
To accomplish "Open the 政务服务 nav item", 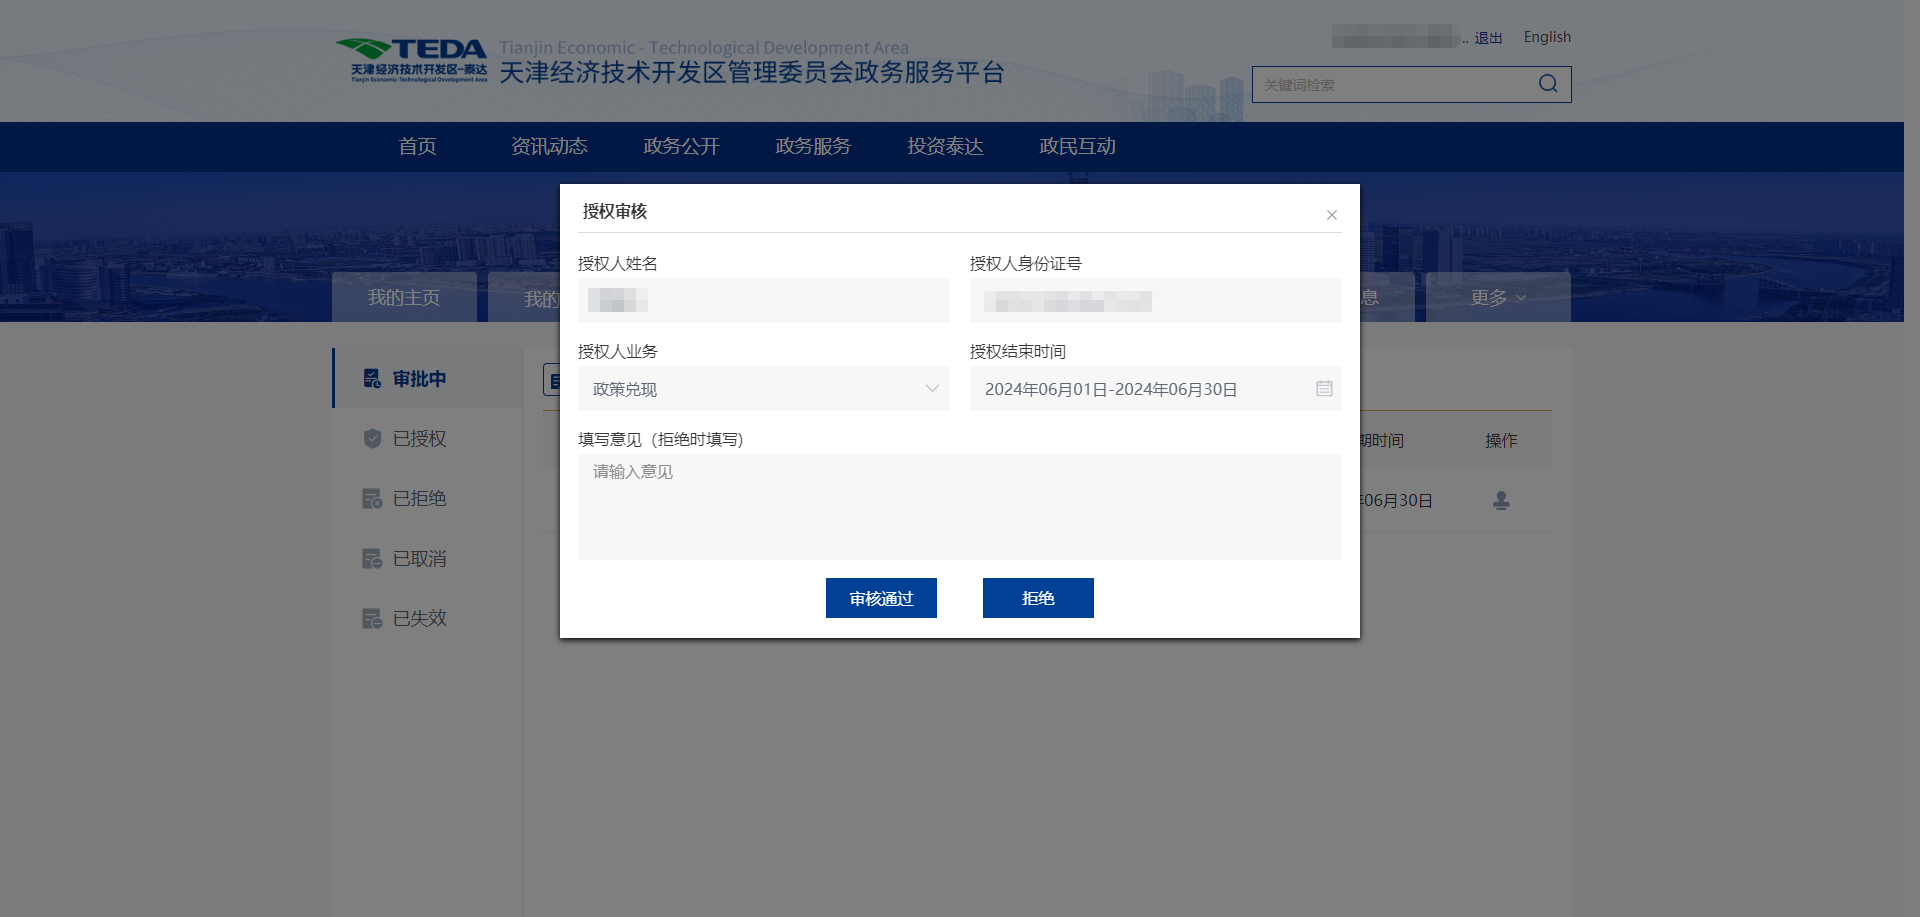I will click(813, 146).
